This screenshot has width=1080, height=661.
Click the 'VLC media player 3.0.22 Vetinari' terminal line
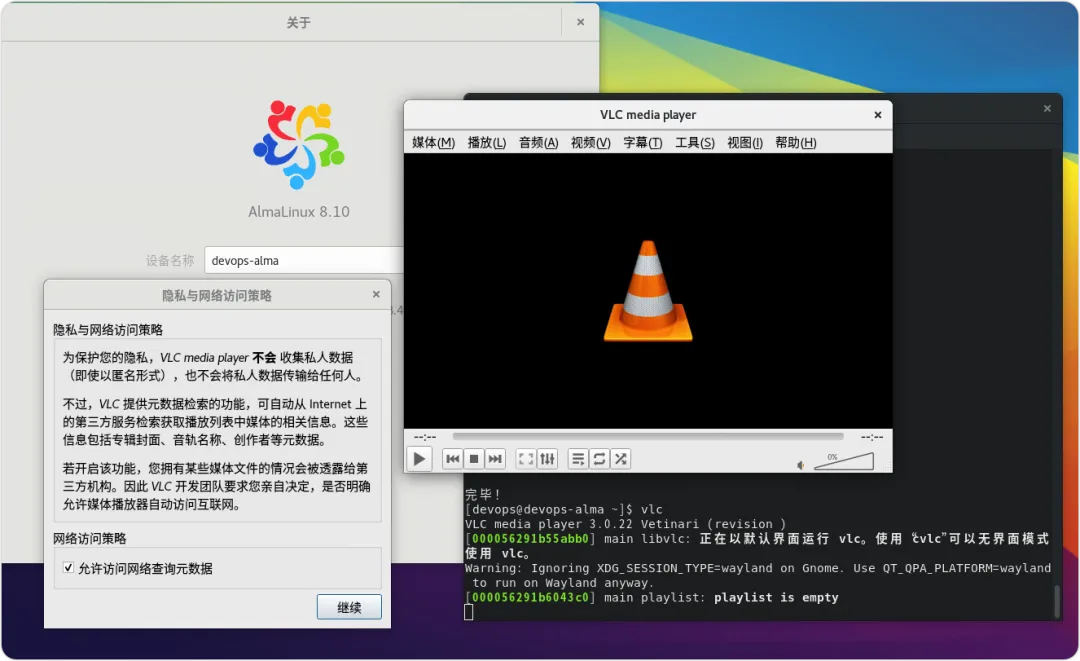pos(625,523)
